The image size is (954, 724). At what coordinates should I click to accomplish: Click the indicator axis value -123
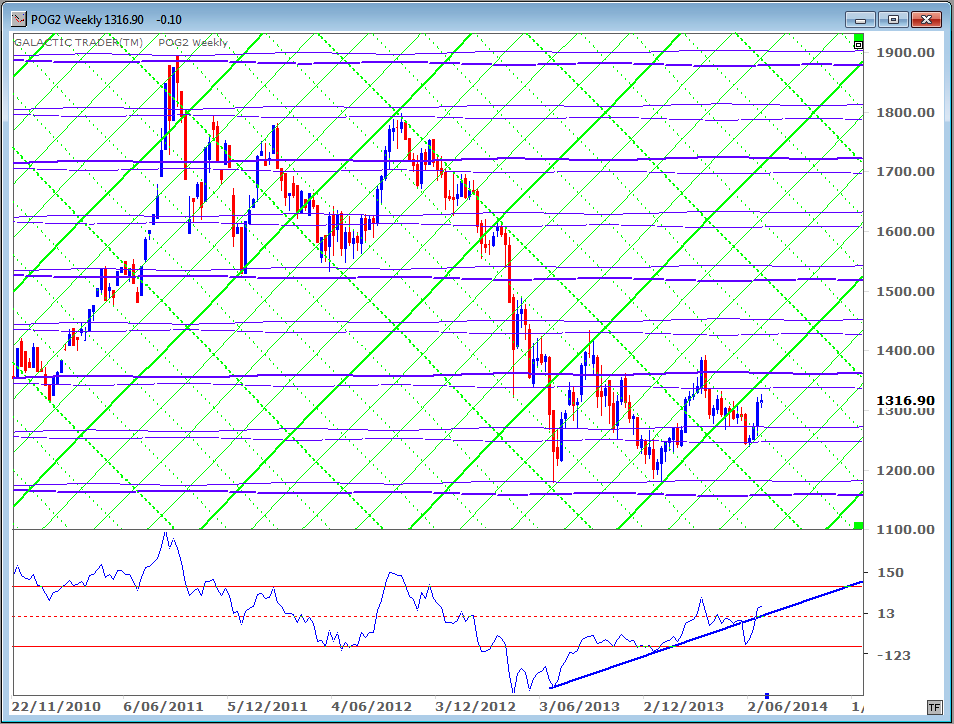(x=894, y=655)
